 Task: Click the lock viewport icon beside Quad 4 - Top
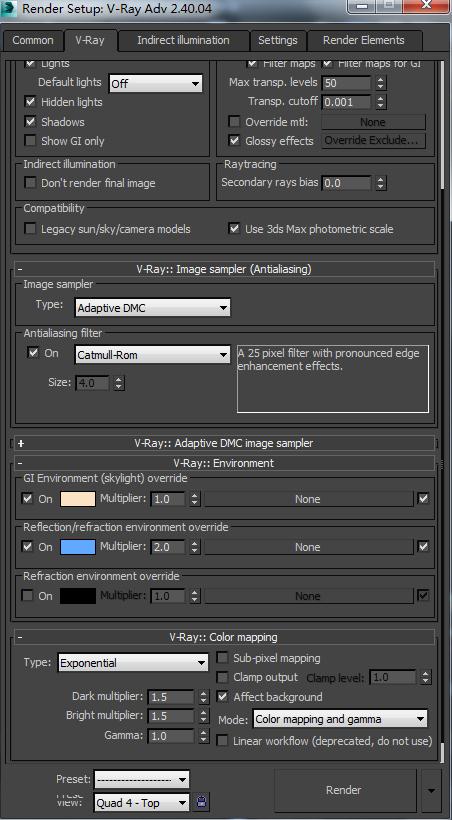(202, 802)
